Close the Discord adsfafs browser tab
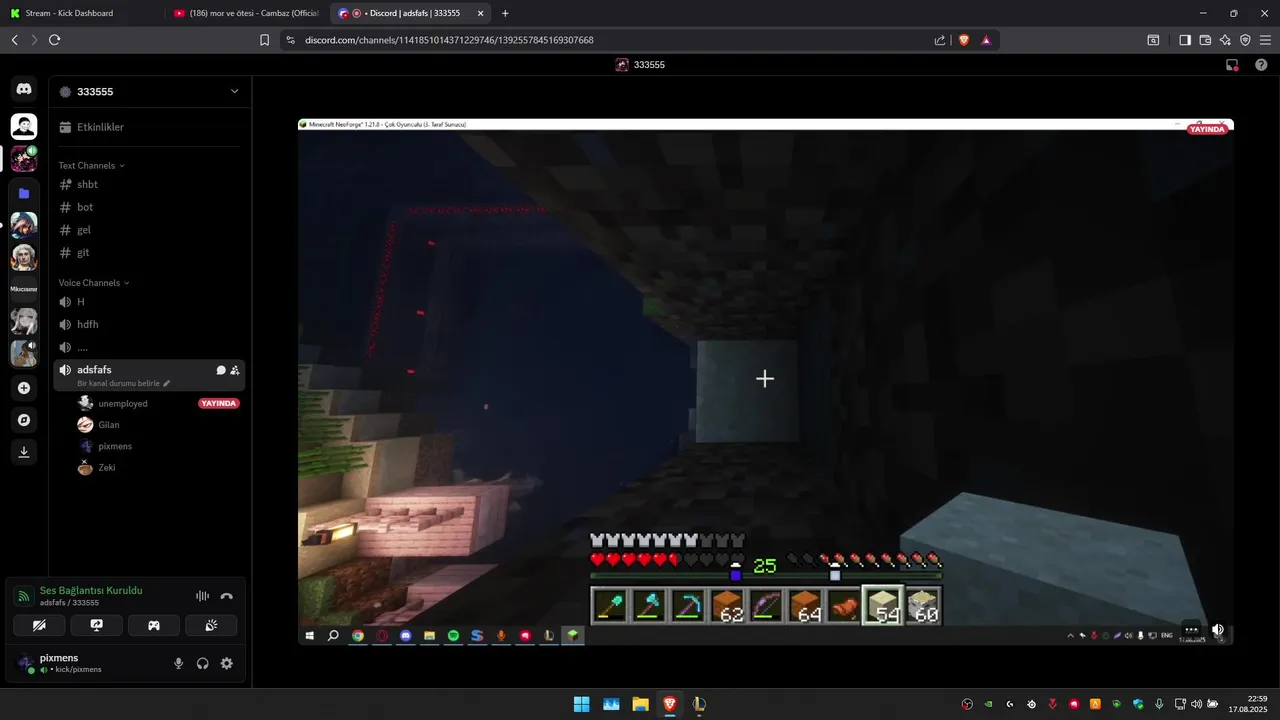Screen dimensions: 1280x720 (x=480, y=13)
